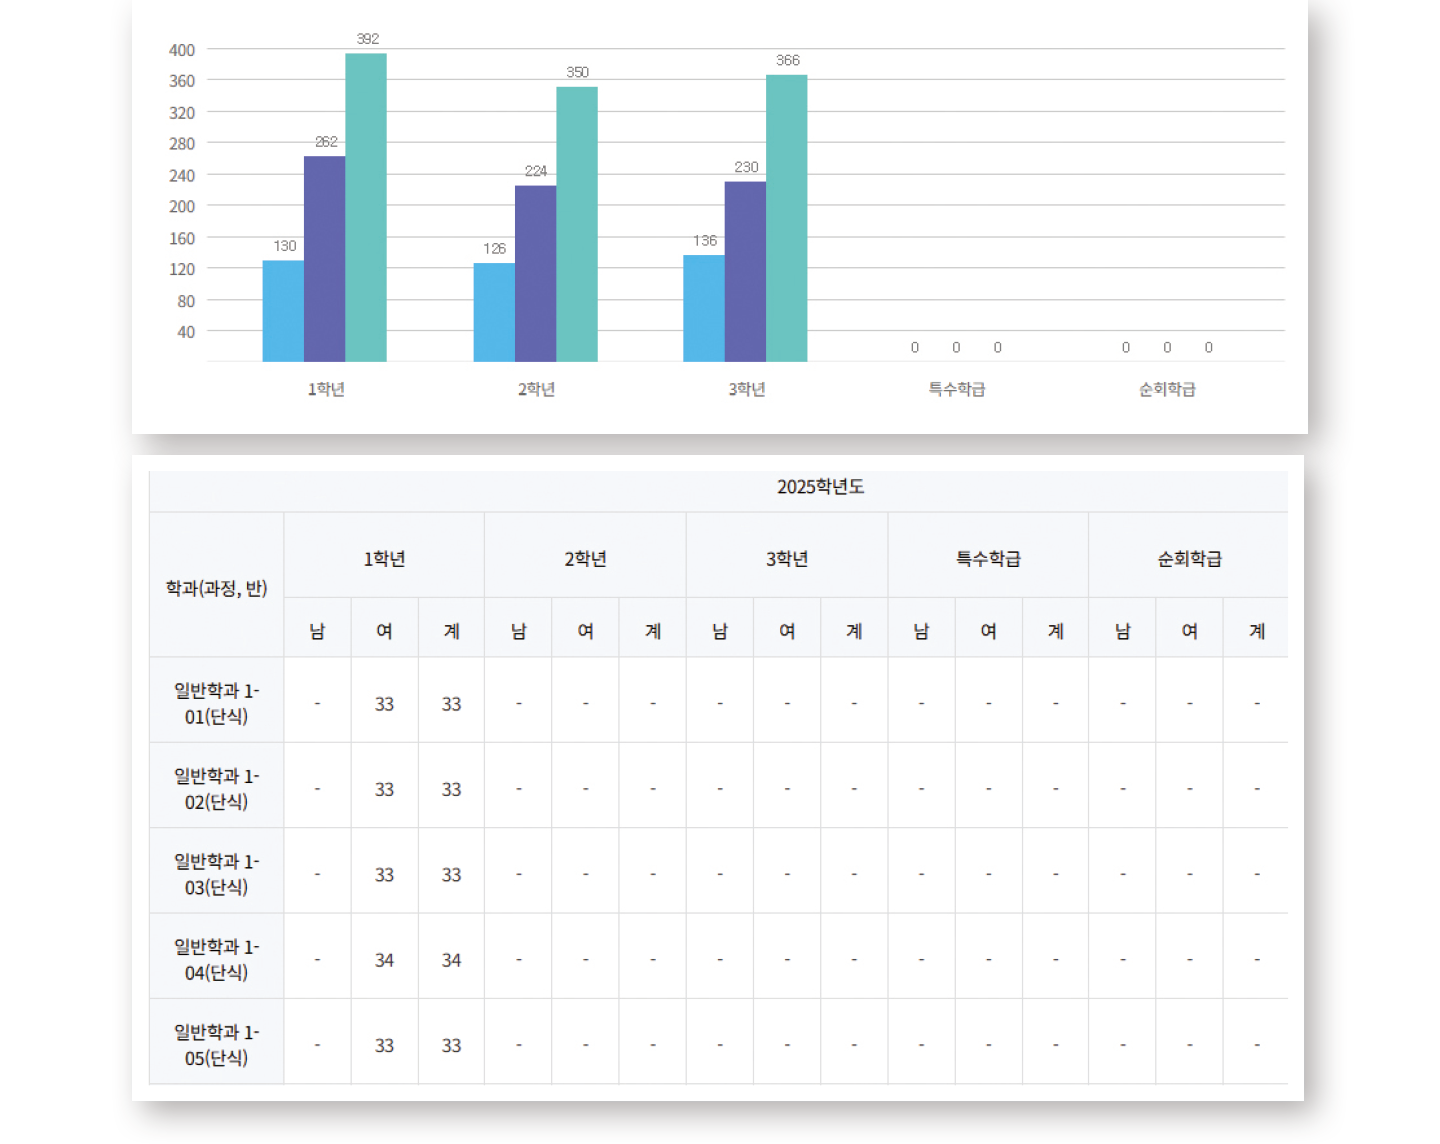1440x1144 pixels.
Task: Click the purple bar labeled 230
Action: point(745,271)
